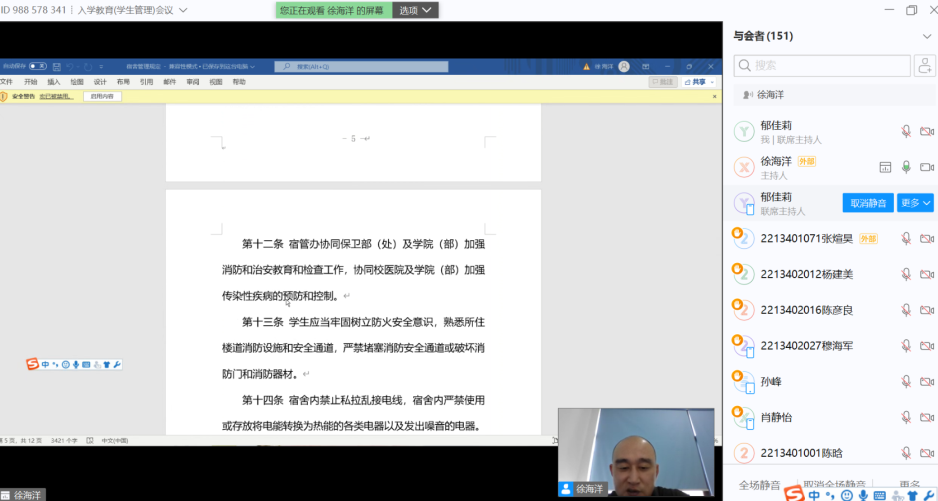Image resolution: width=938 pixels, height=501 pixels.
Task: Expand the 更多 dropdown for 郁佳莉
Action: pyautogui.click(x=915, y=203)
